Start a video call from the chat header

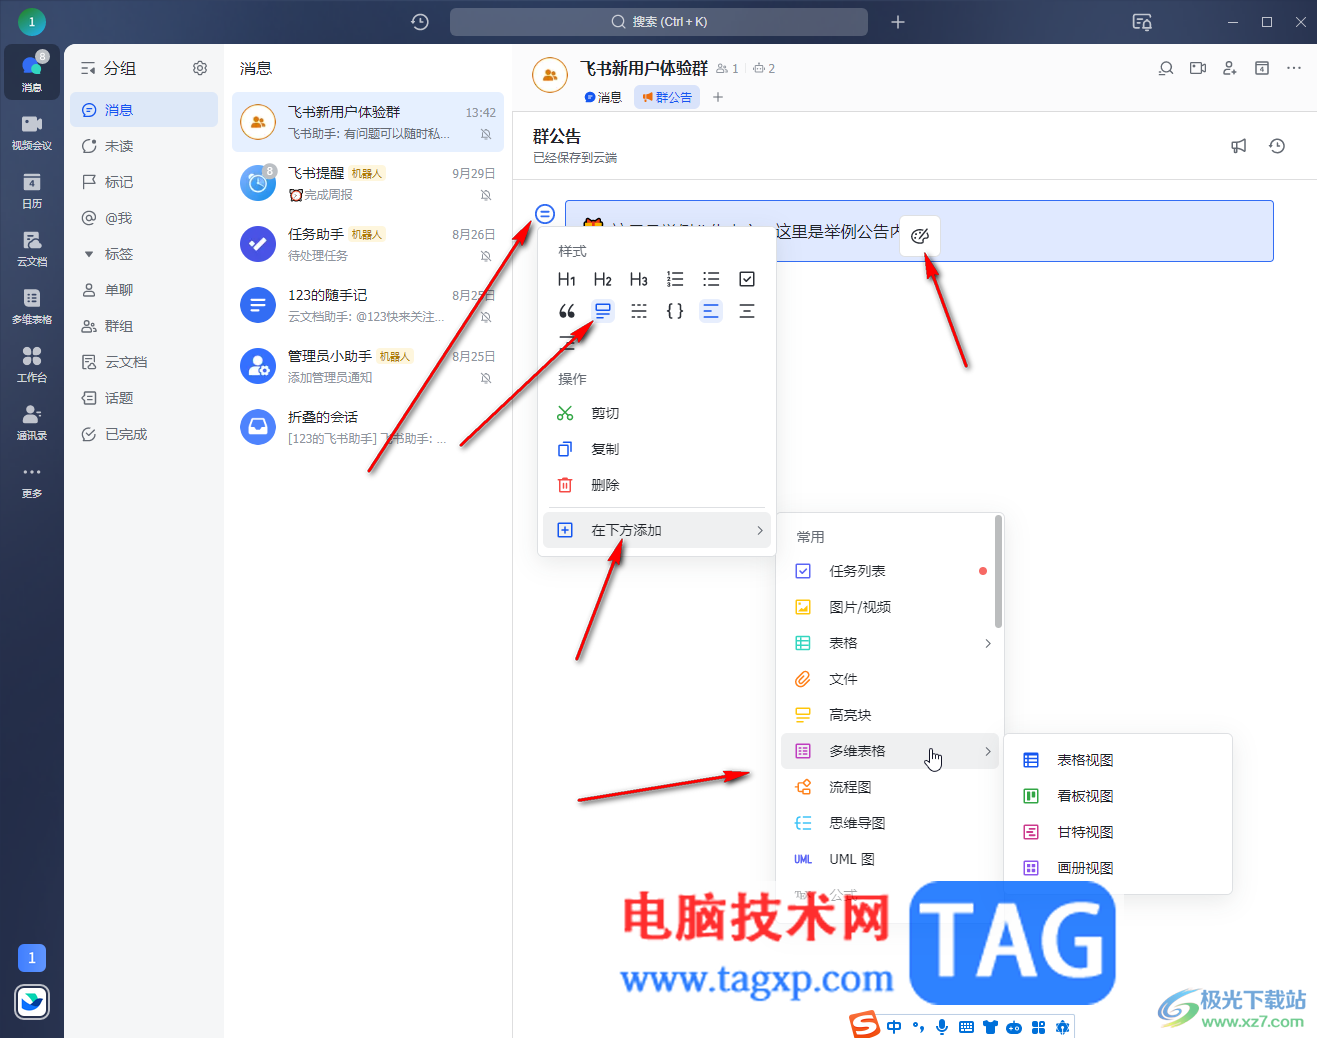(1198, 68)
